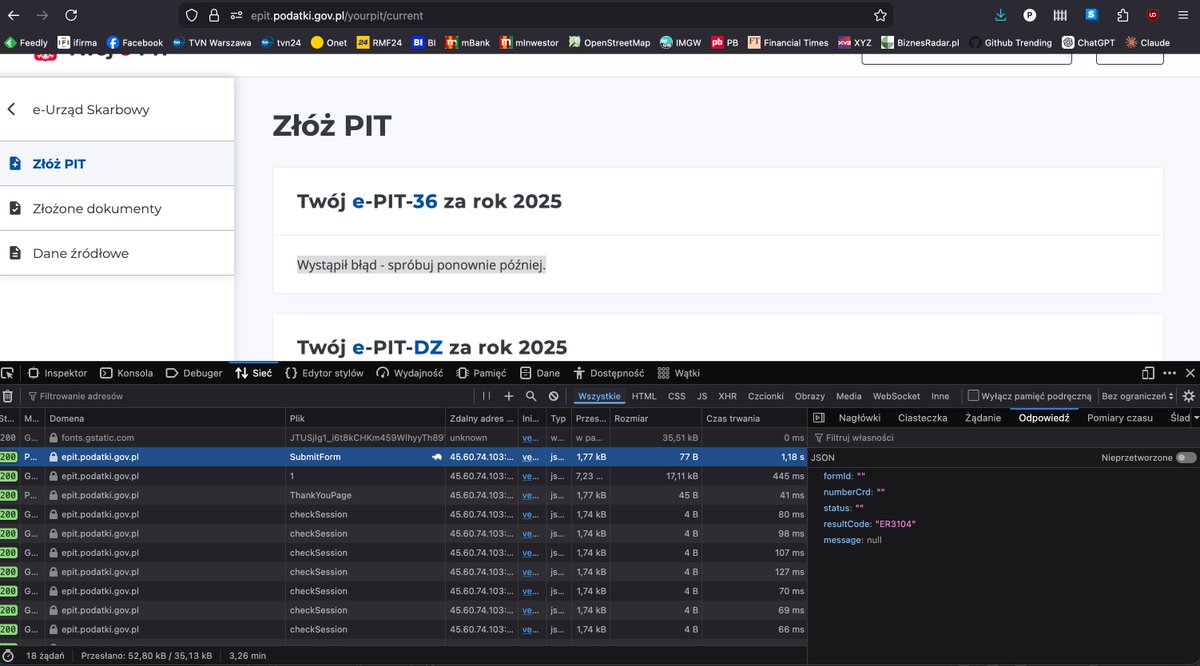Open the ChatGPT bookmark
1200x666 pixels.
(1088, 43)
